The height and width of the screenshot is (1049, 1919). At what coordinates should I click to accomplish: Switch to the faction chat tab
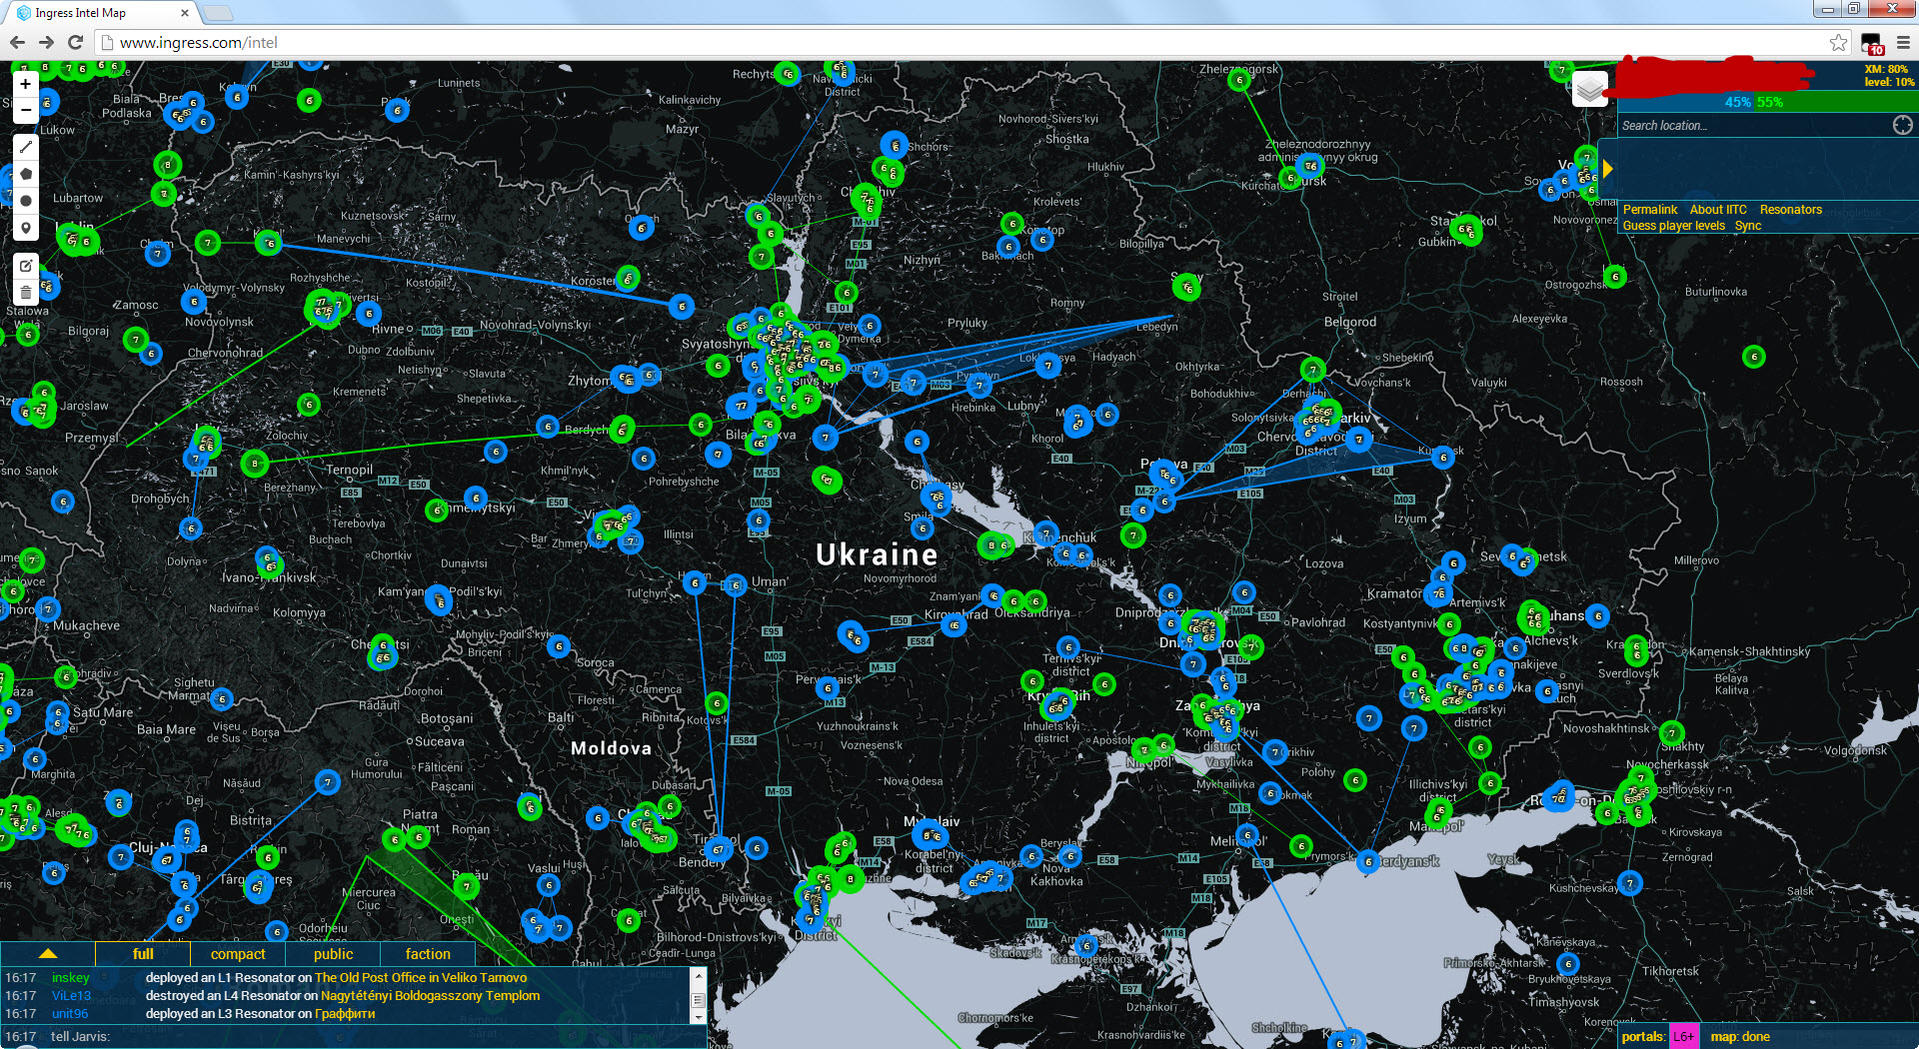pos(428,954)
